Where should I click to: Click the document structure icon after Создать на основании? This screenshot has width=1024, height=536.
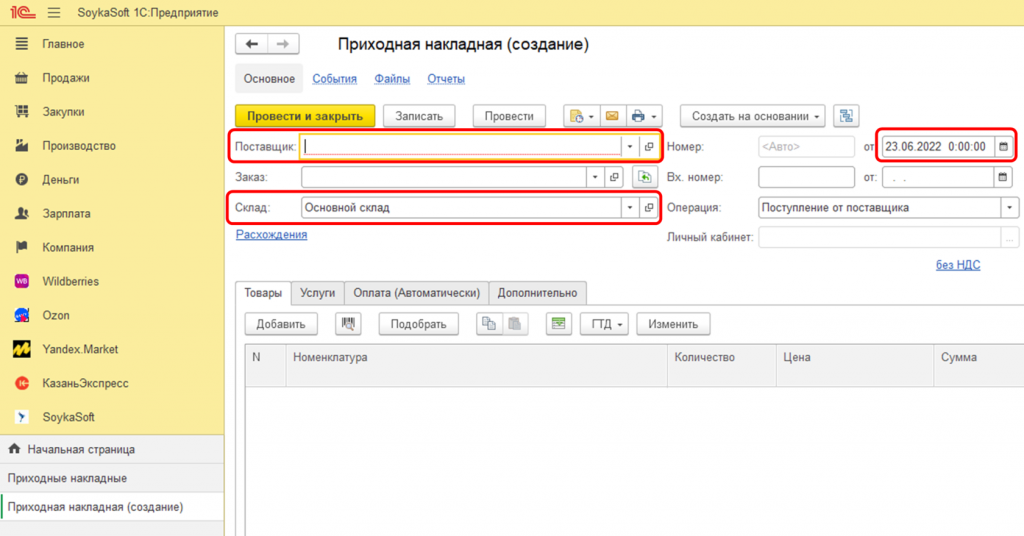click(847, 116)
